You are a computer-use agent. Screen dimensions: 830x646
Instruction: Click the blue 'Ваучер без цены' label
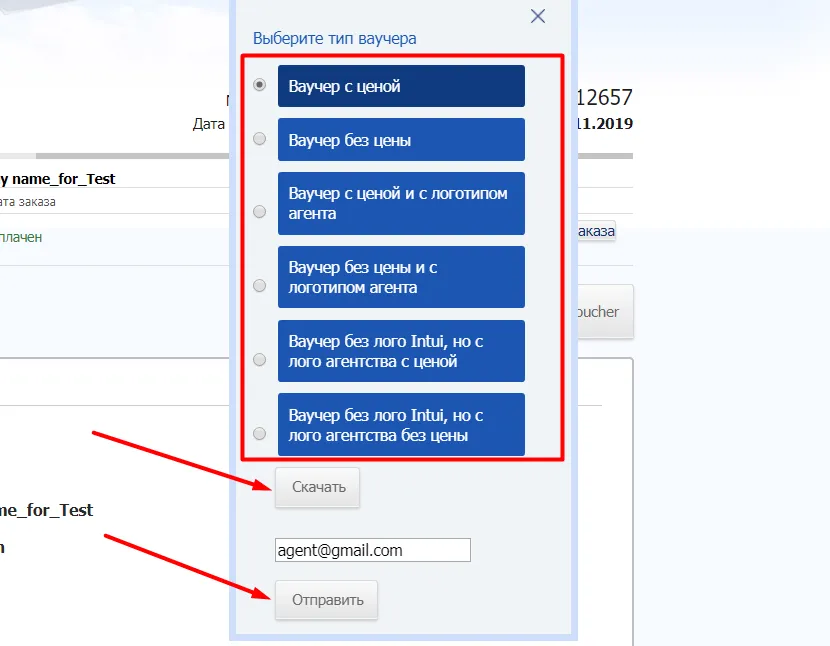pos(401,140)
